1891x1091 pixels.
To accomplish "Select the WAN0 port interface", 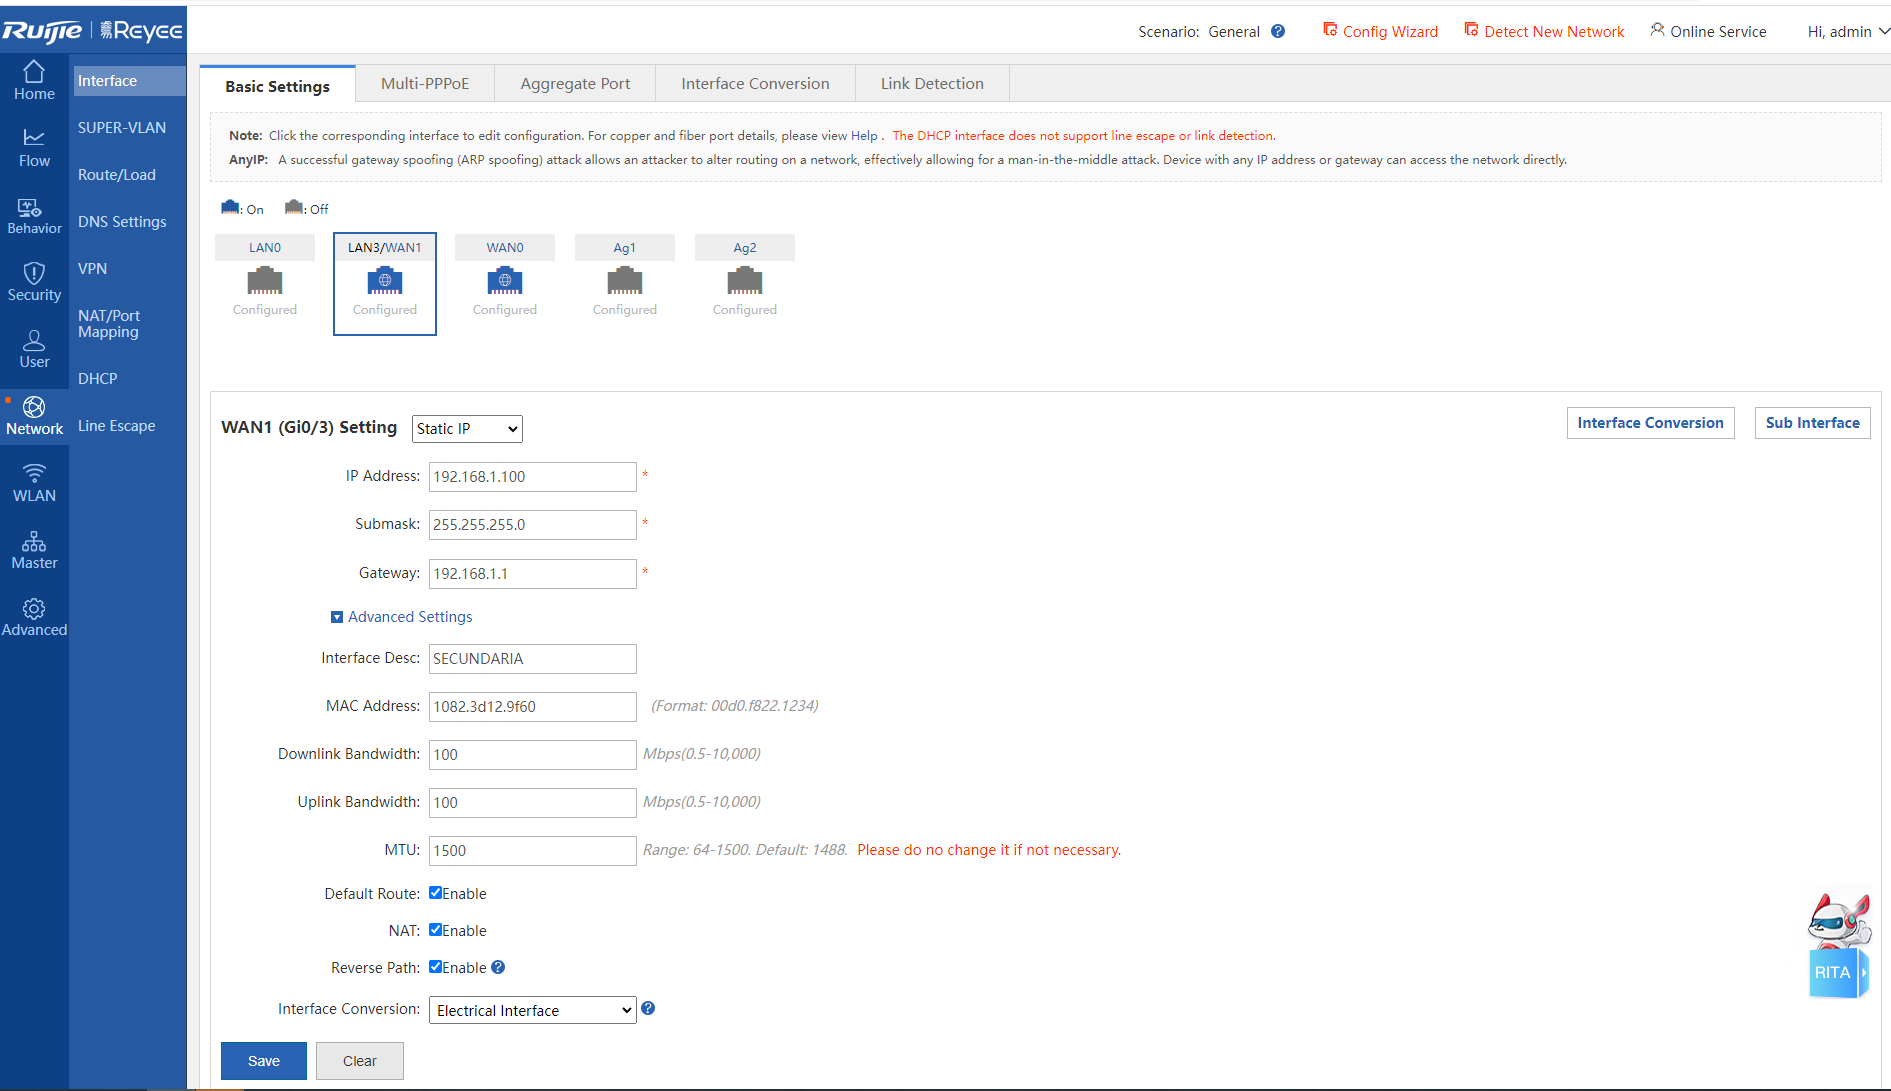I will (x=504, y=280).
